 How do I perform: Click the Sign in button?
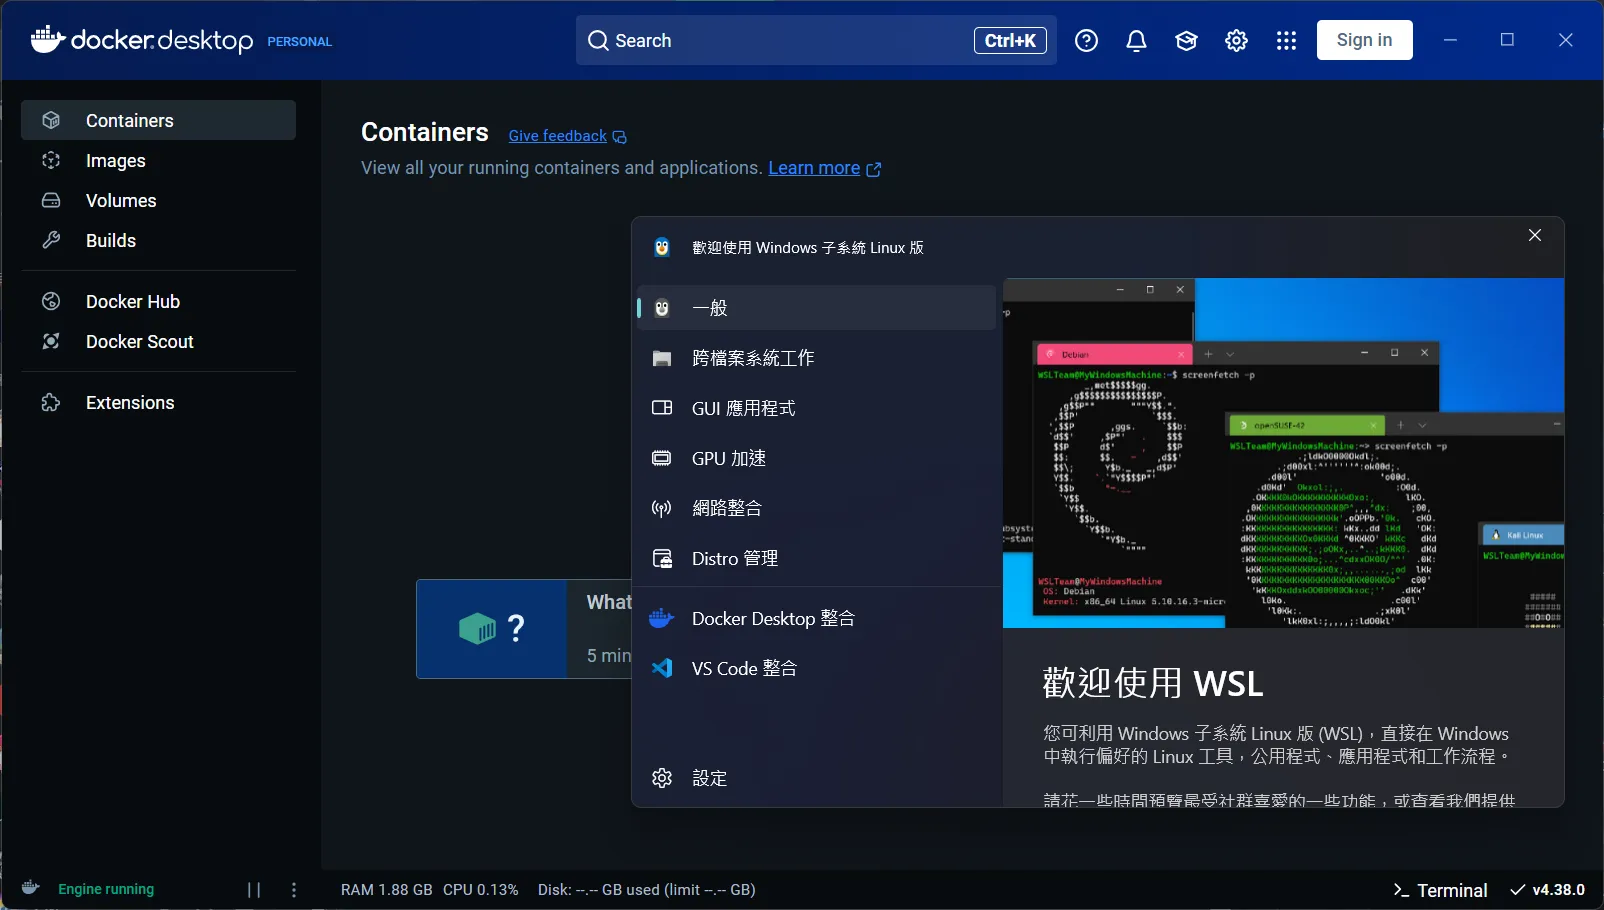1364,40
